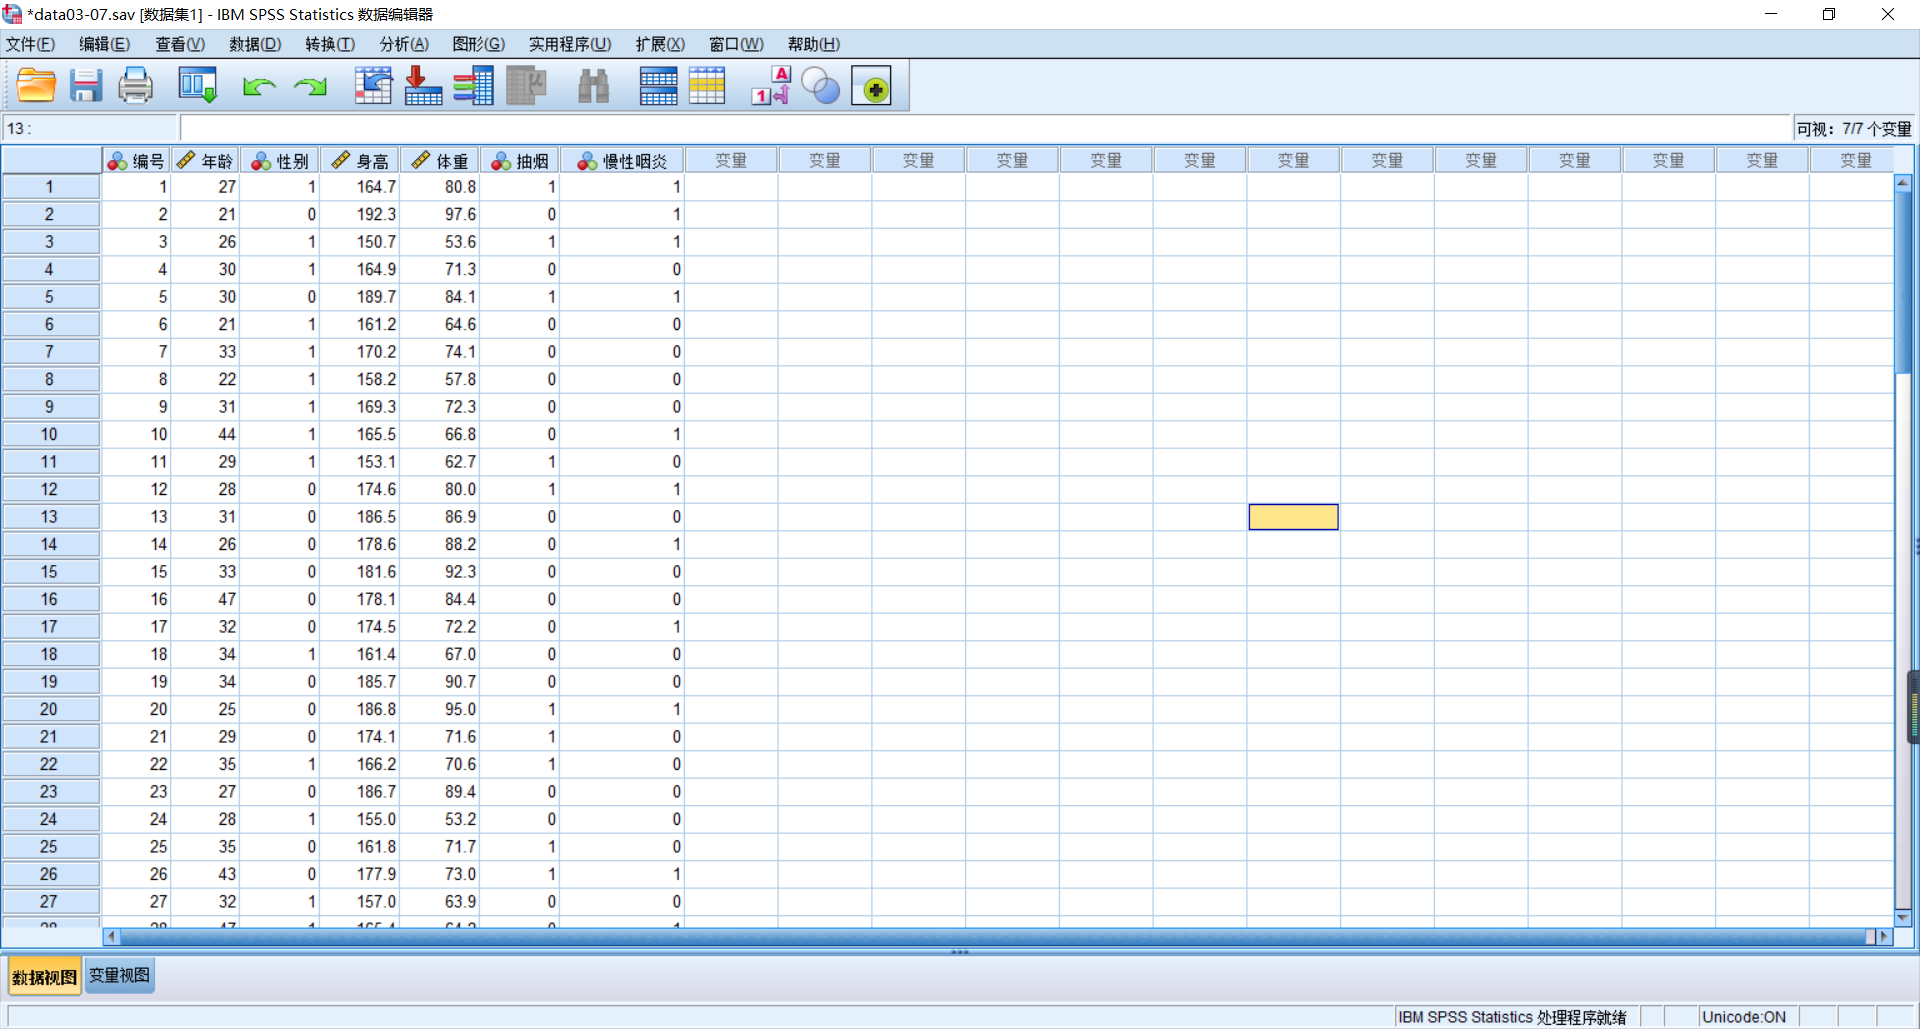Select the 编号 column header
This screenshot has height=1029, width=1920.
click(x=135, y=161)
